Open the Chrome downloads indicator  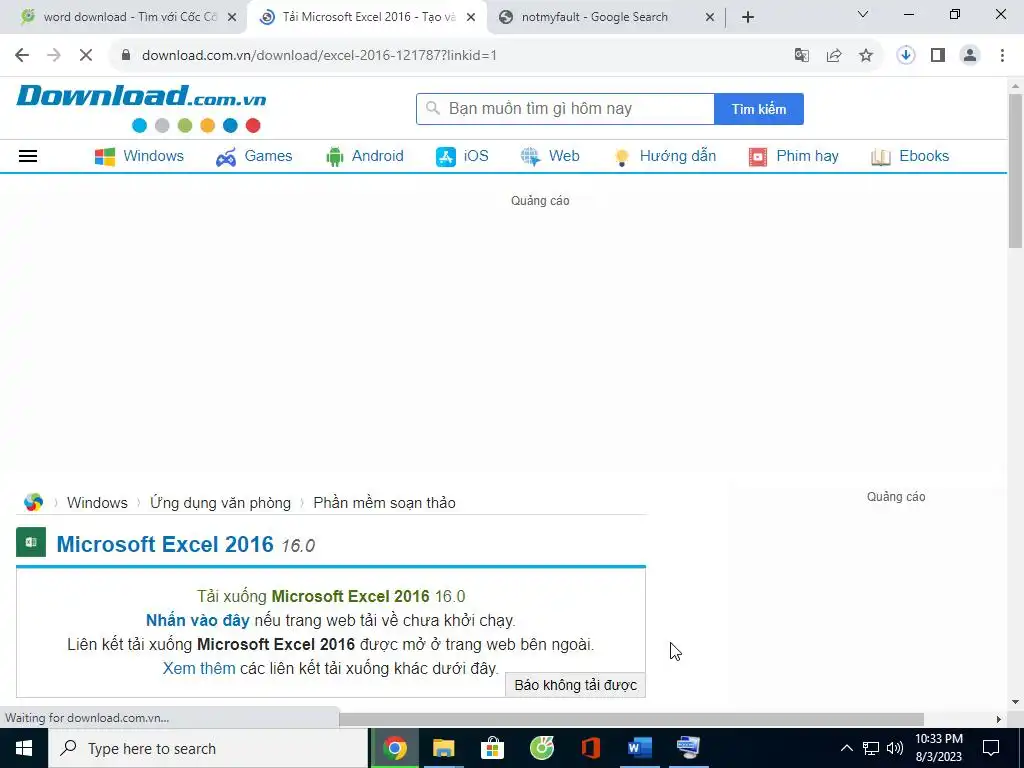(x=906, y=56)
